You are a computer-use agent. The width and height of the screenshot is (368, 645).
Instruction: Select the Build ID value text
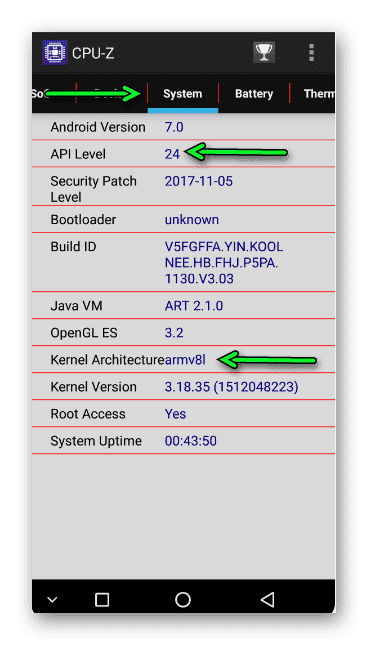[224, 262]
